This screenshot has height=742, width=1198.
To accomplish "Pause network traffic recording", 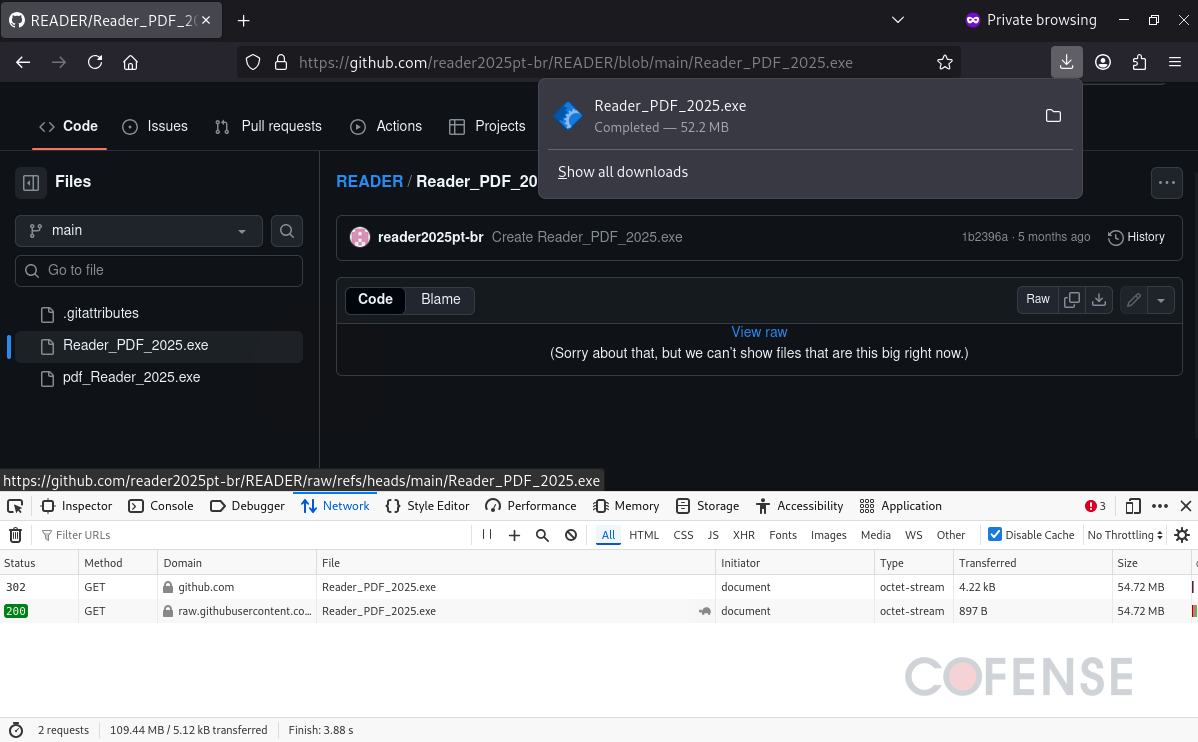I will pyautogui.click(x=486, y=534).
